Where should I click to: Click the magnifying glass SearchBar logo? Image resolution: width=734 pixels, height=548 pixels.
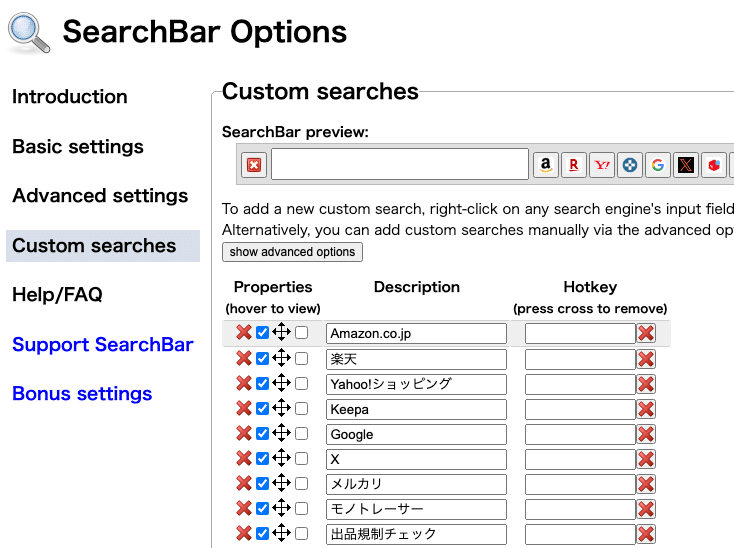coord(29,33)
